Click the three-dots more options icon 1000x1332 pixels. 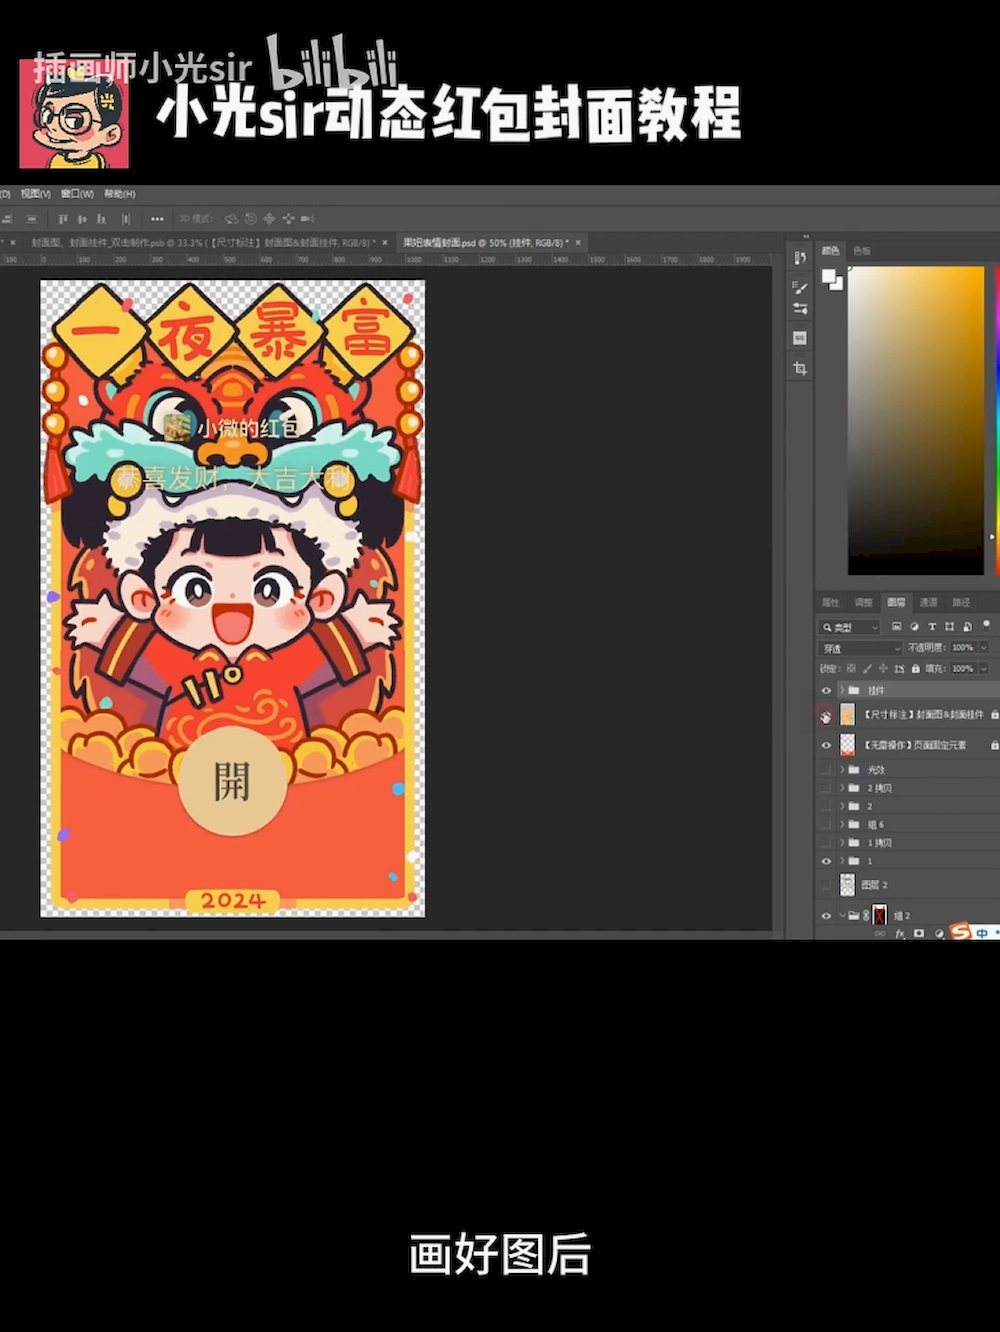click(157, 219)
